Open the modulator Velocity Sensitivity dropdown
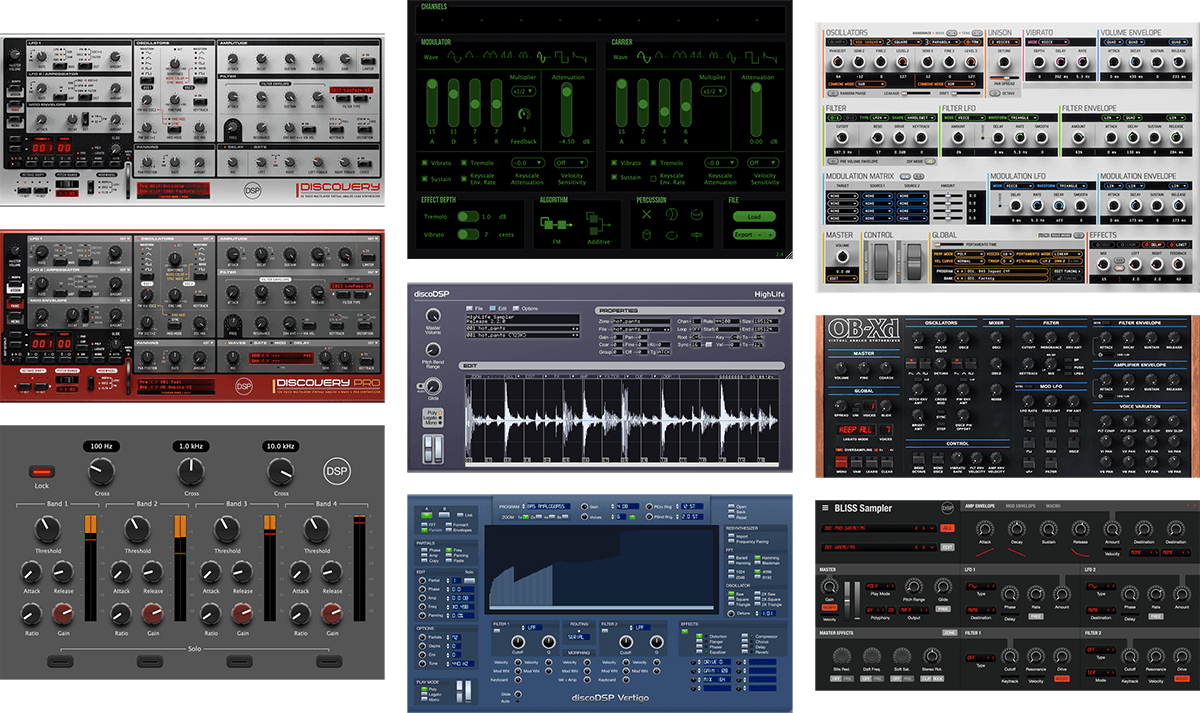This screenshot has height=713, width=1200. (569, 162)
